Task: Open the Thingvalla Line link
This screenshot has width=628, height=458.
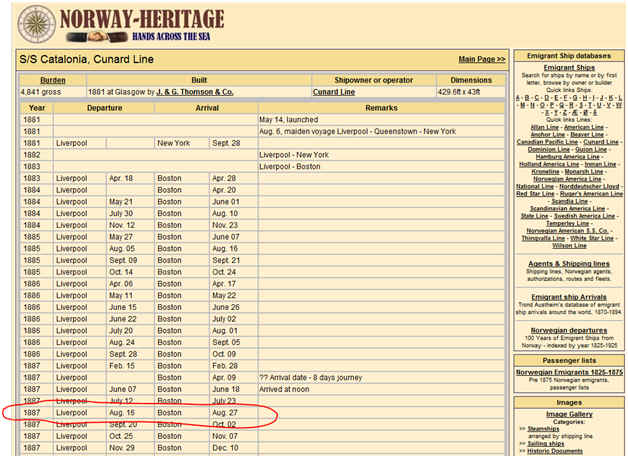Action: pos(543,238)
